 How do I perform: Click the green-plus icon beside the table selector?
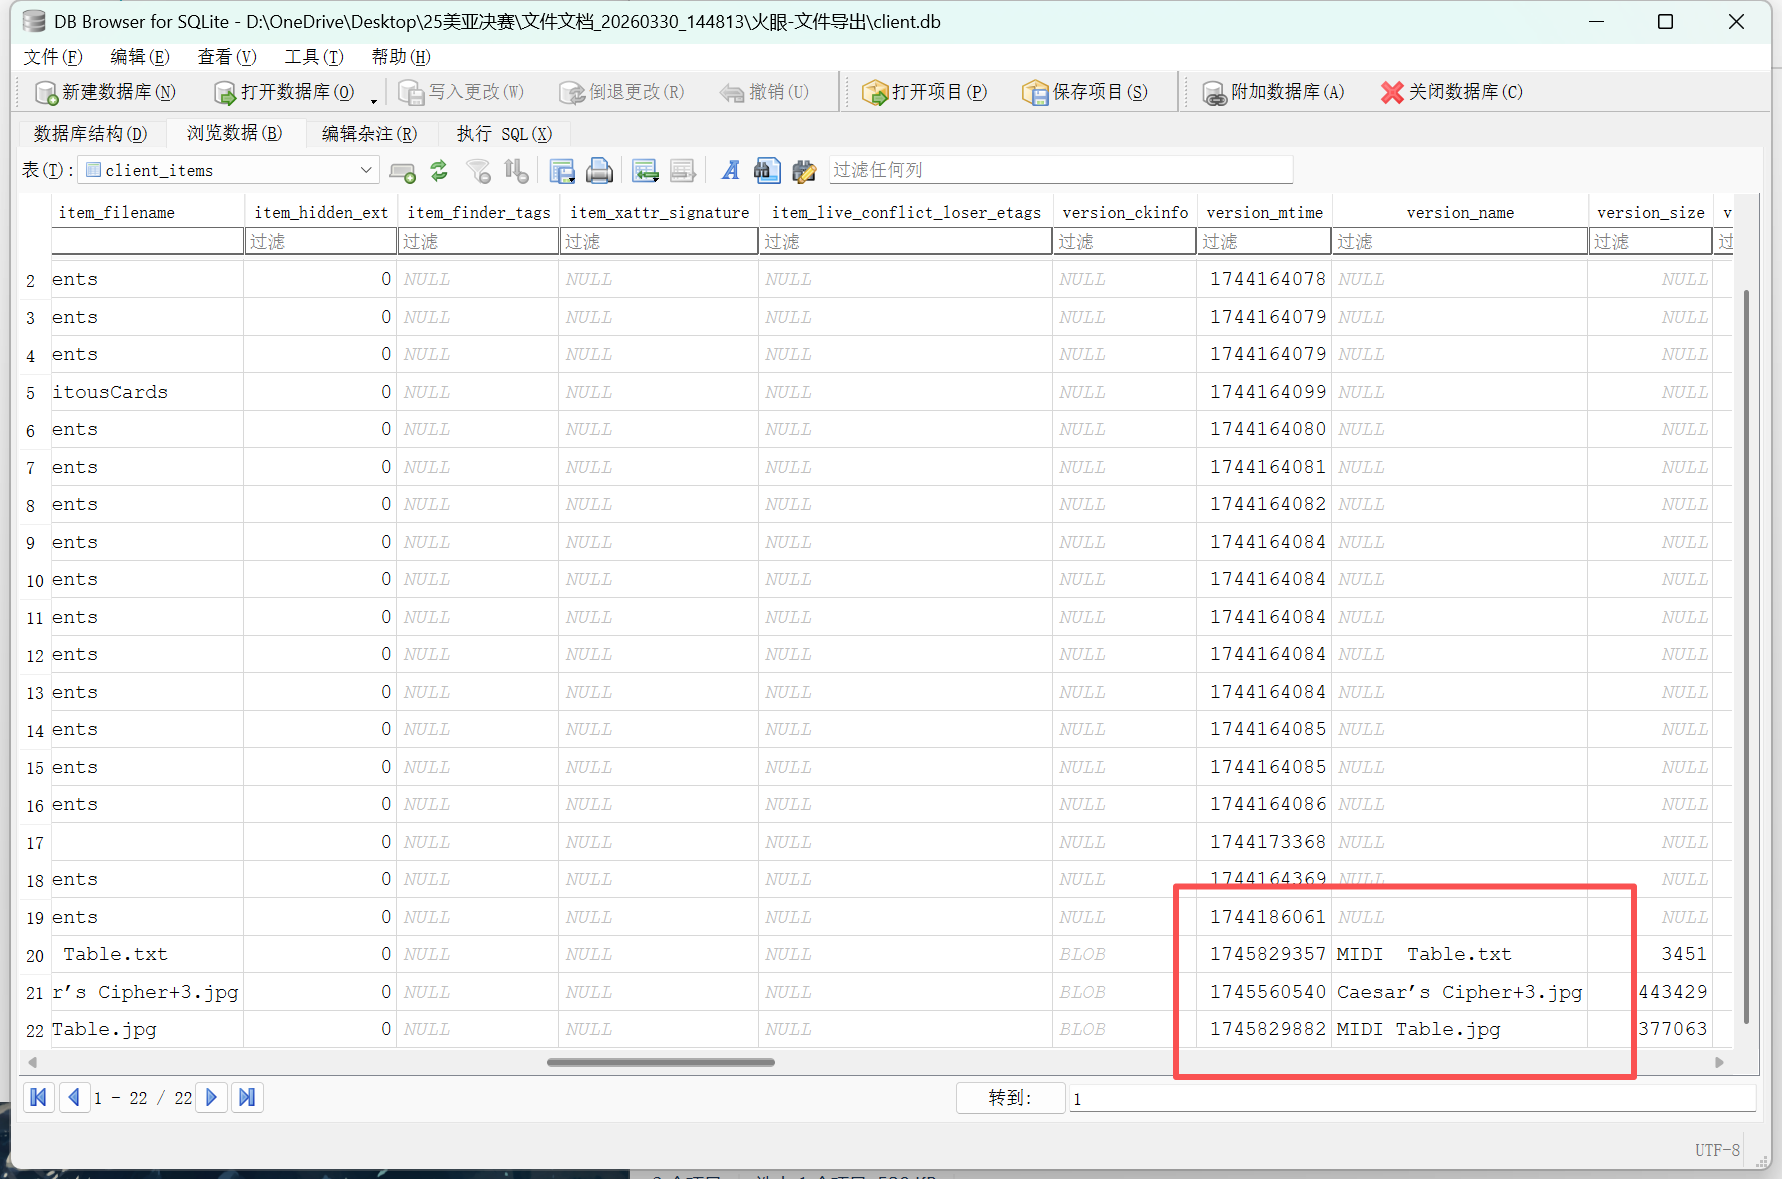click(402, 171)
